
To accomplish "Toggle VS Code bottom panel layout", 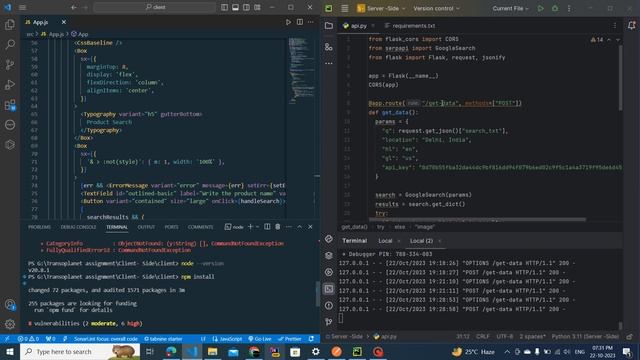I will coord(236,7).
